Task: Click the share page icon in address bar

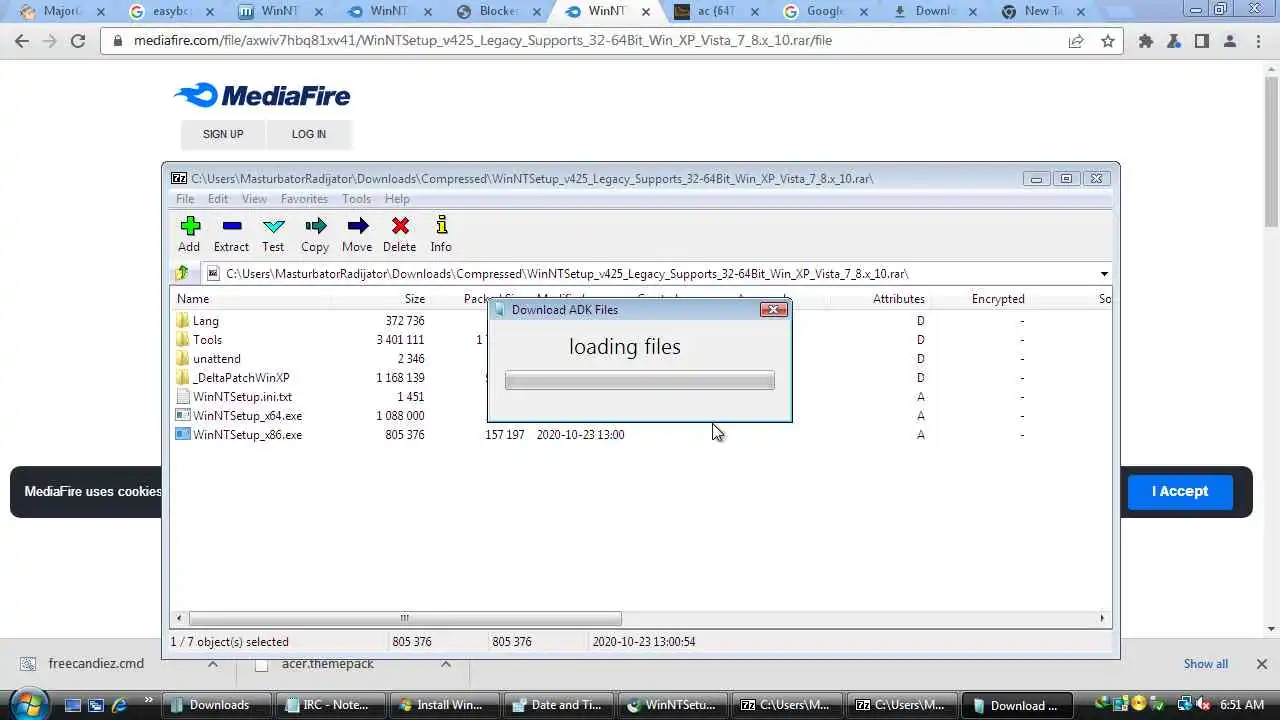Action: coord(1076,41)
